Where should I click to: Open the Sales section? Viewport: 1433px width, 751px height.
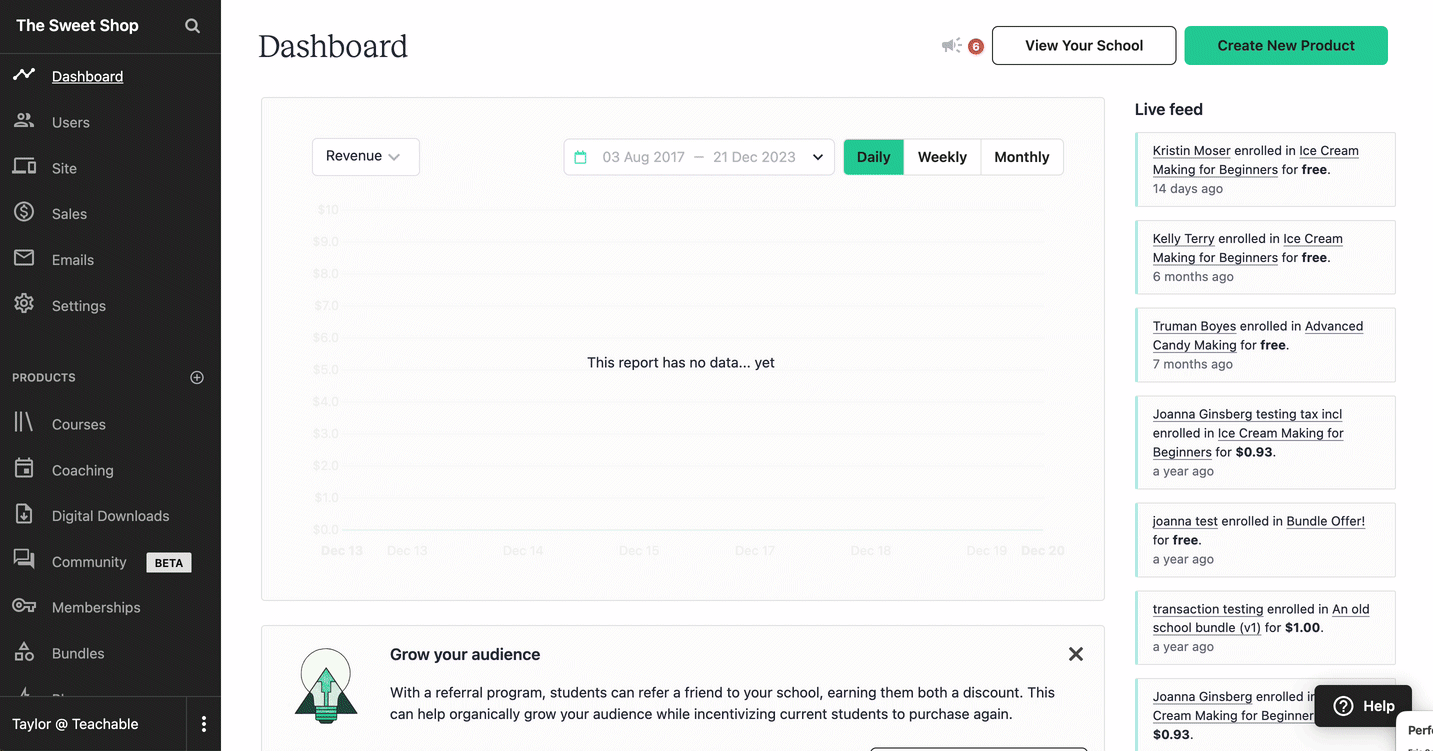tap(69, 214)
